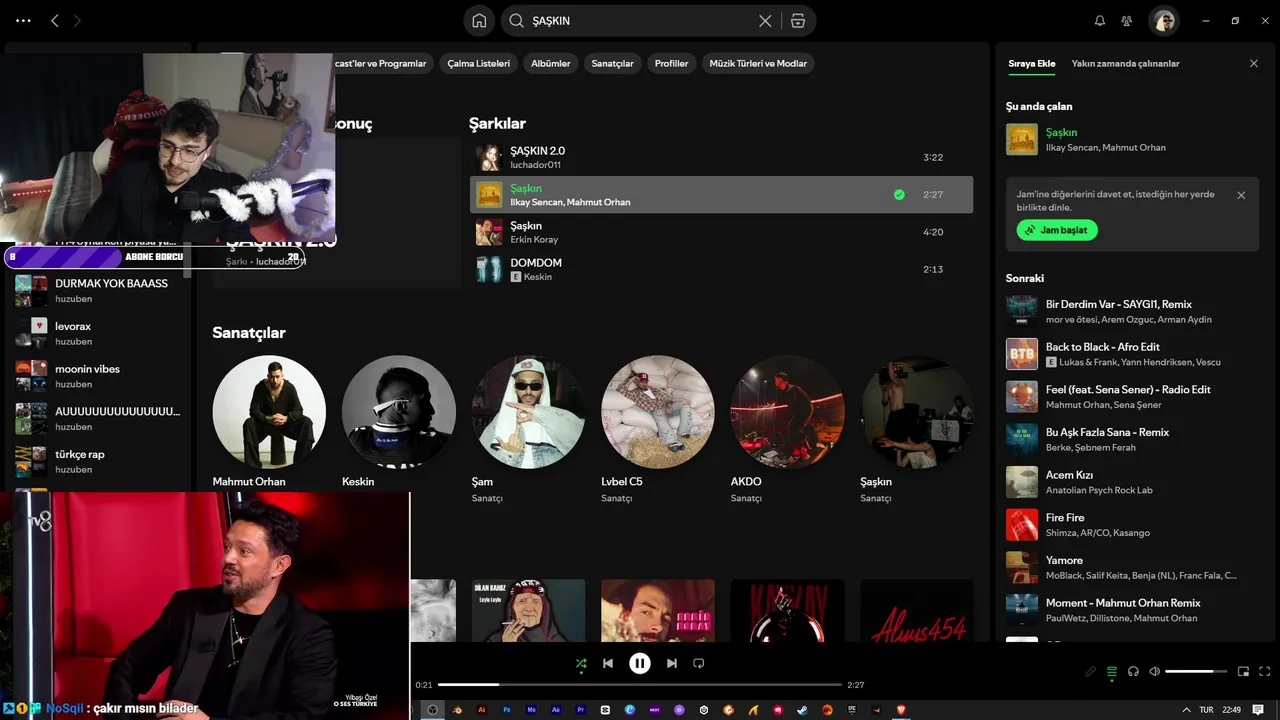Filter results by Profiller

[672, 63]
